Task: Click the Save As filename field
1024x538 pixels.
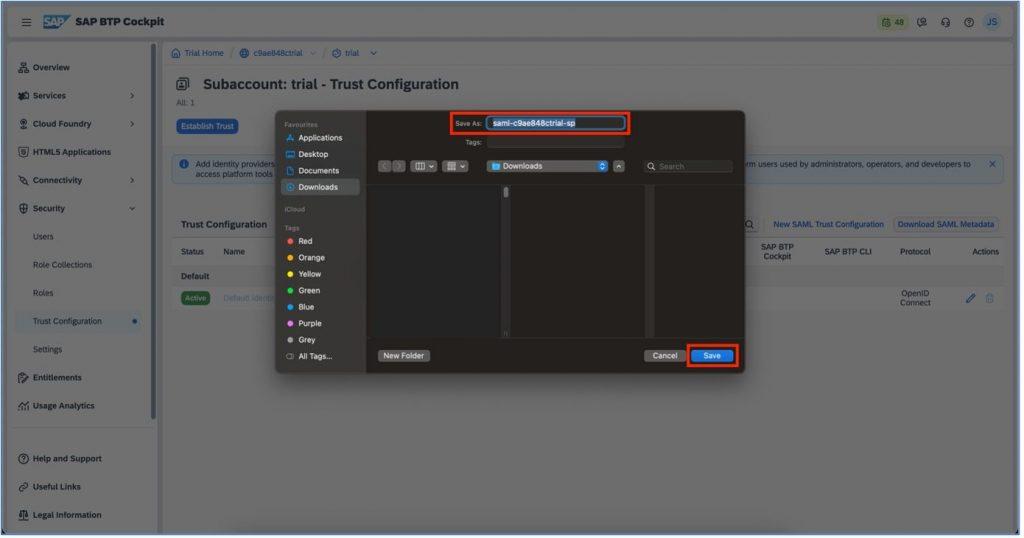Action: pos(557,123)
